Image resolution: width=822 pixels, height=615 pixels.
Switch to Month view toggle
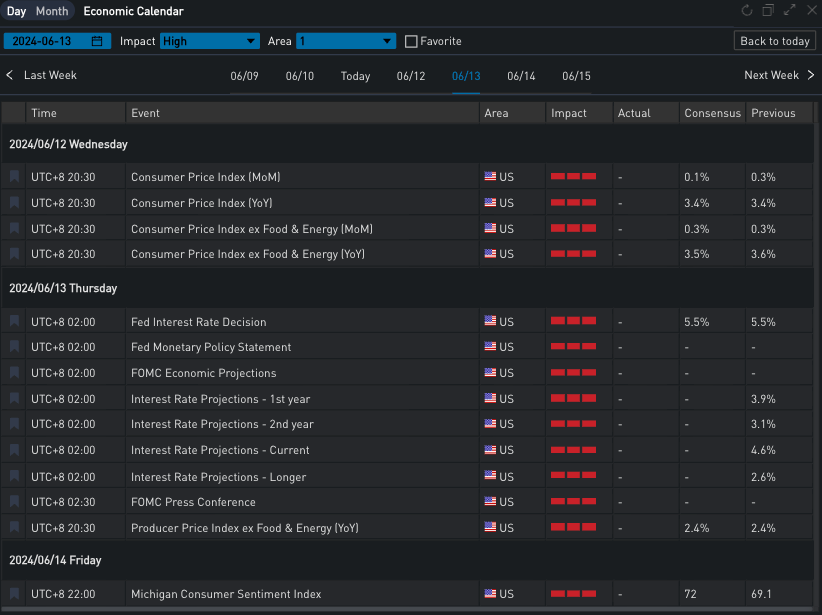pos(52,11)
